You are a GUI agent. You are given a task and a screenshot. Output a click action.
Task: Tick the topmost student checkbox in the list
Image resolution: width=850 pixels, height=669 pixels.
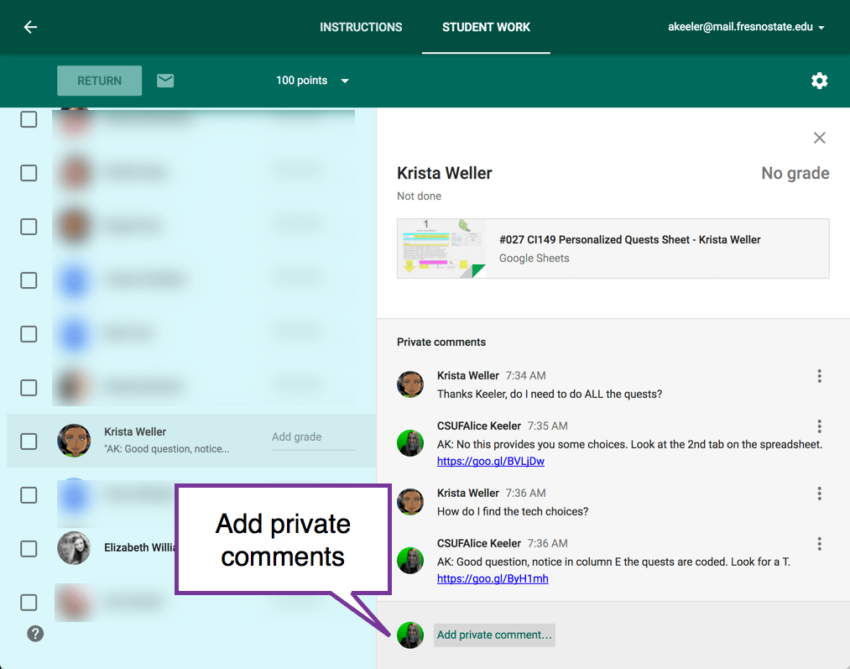pyautogui.click(x=29, y=119)
